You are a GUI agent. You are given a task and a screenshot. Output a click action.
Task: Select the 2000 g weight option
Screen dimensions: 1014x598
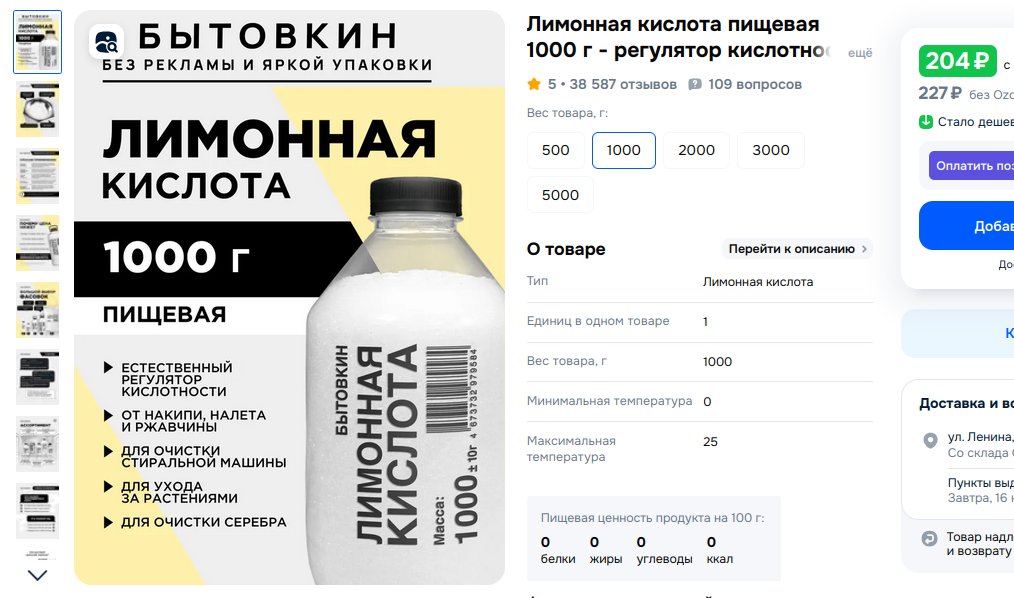[696, 150]
